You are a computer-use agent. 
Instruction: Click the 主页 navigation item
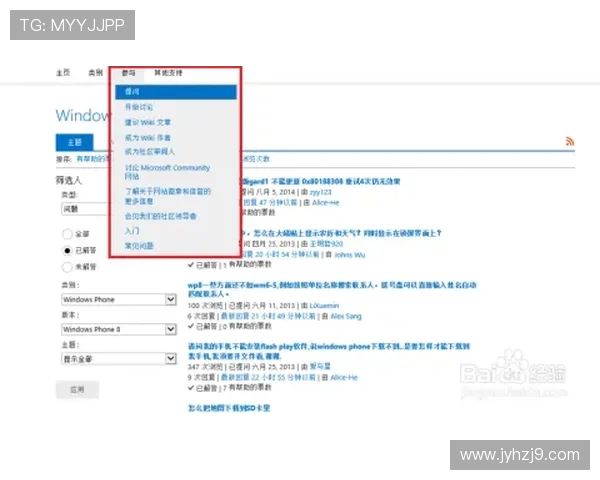click(x=63, y=73)
